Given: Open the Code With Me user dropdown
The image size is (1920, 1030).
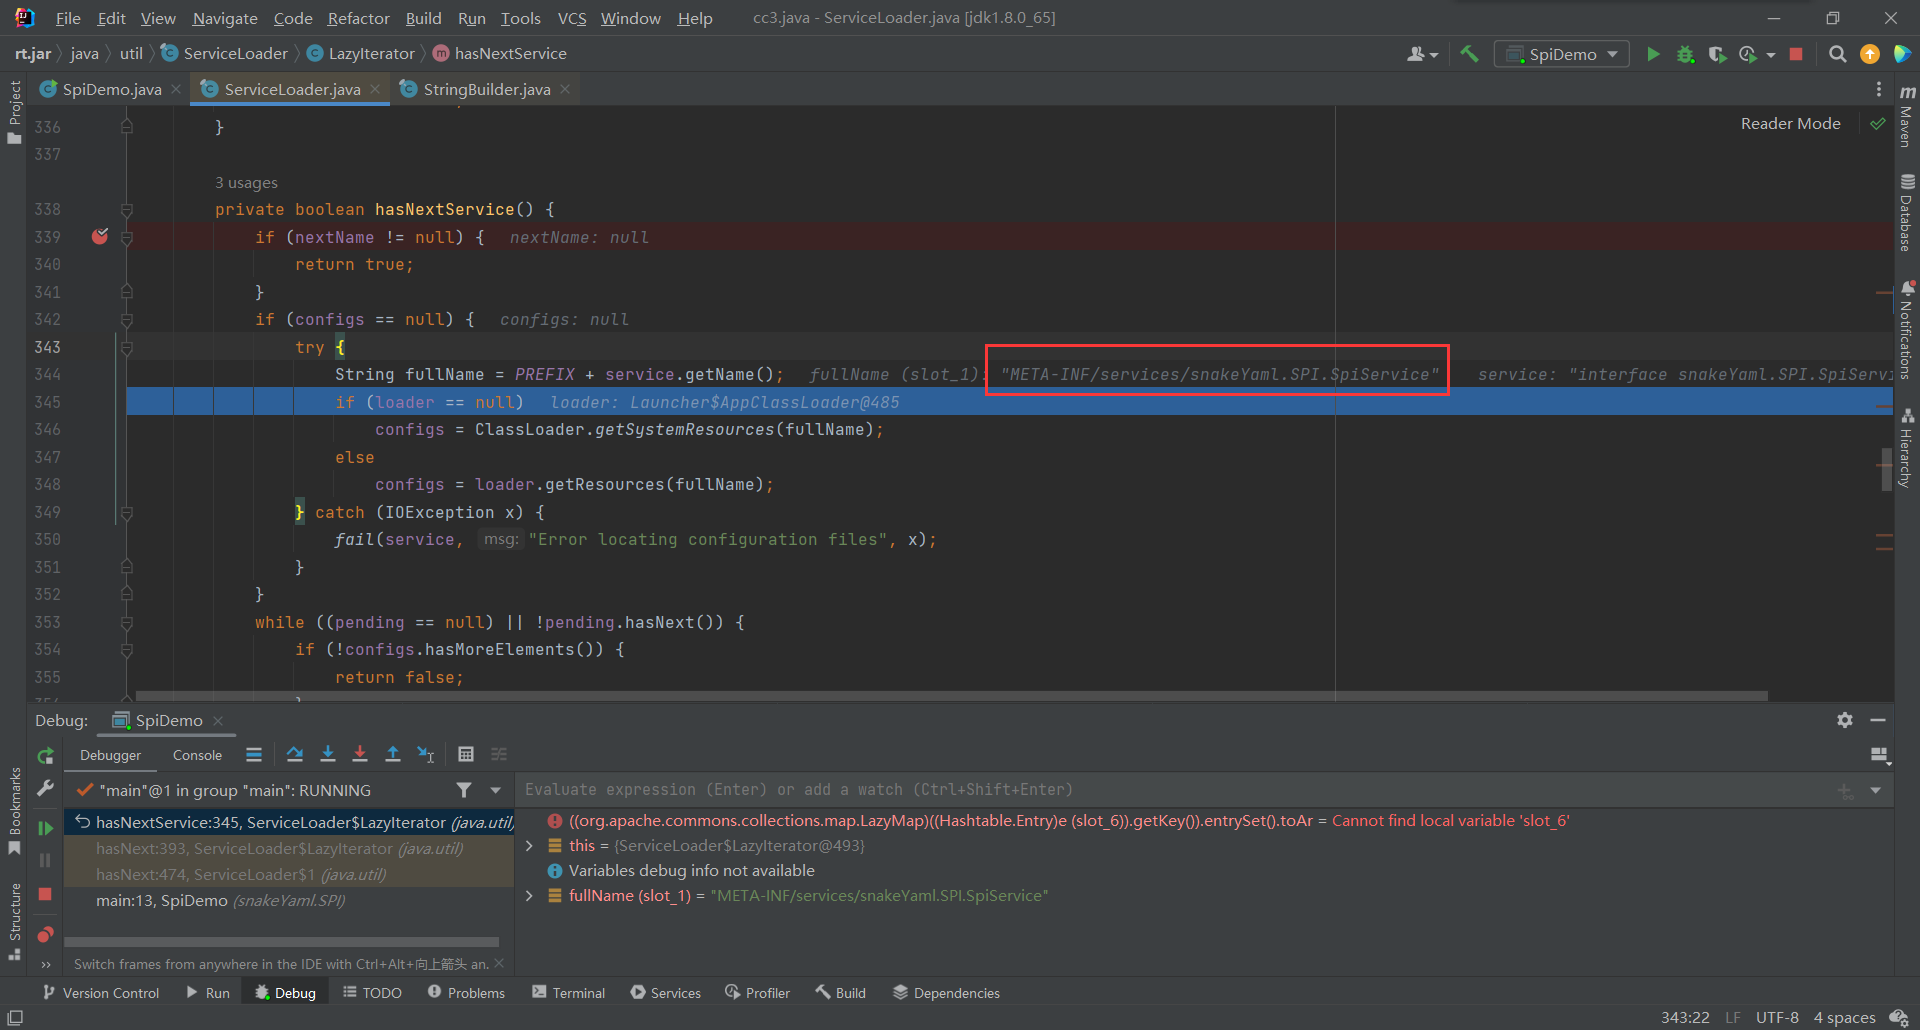Looking at the screenshot, I should click(x=1422, y=54).
